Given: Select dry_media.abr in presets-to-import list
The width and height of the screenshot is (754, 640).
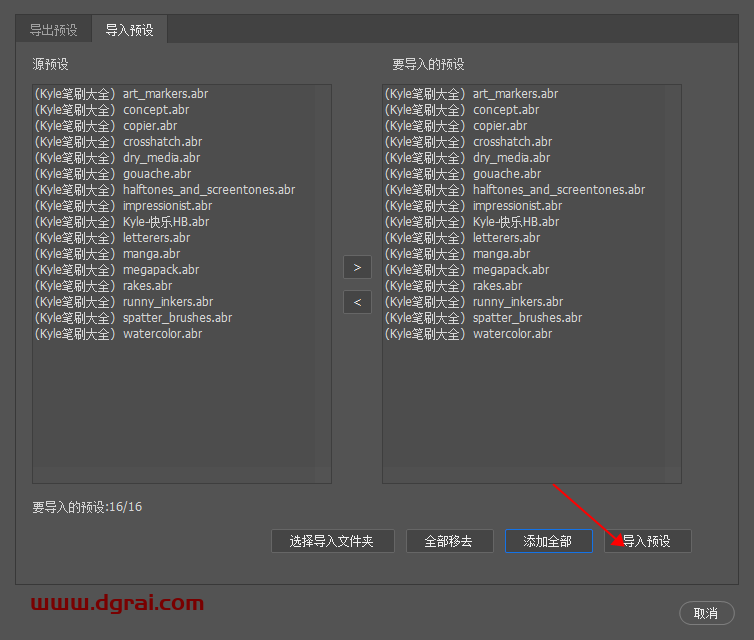Looking at the screenshot, I should click(x=467, y=158).
